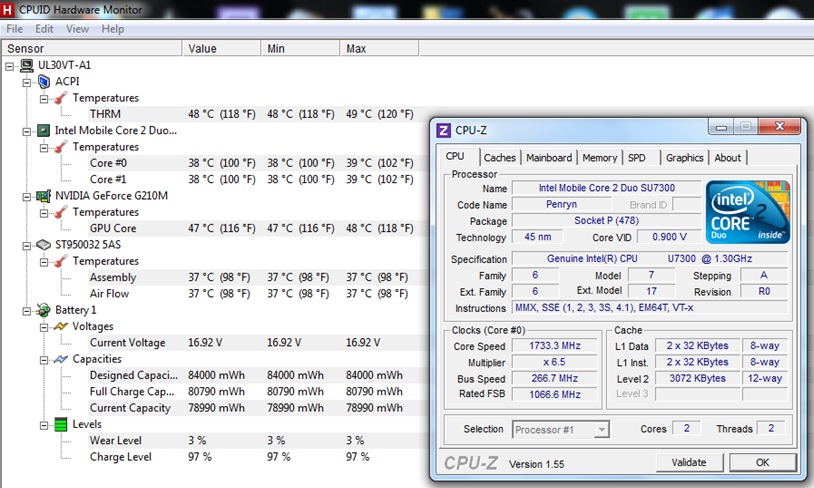Click thermometer icon under Intel Mobile Core 2 Duo
The height and width of the screenshot is (488, 814).
click(61, 147)
